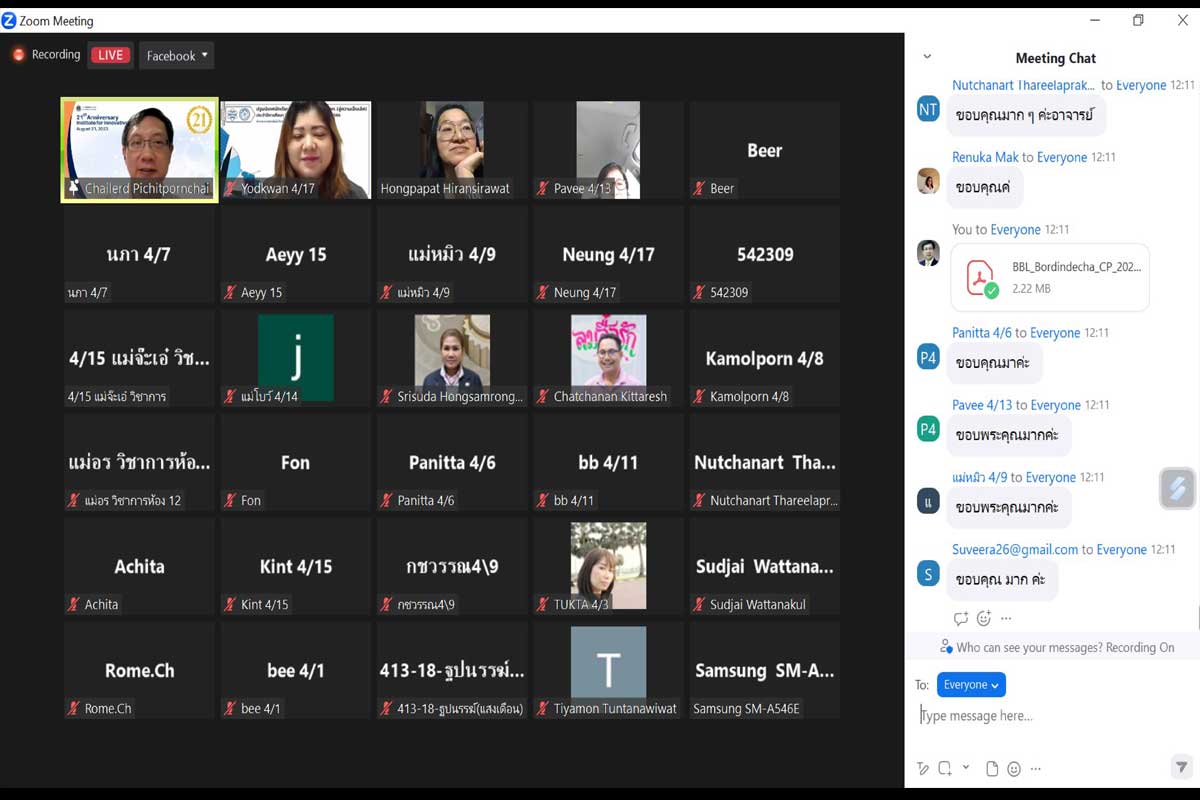Open more options ellipsis in chat toolbar
The height and width of the screenshot is (800, 1200).
click(x=1036, y=769)
